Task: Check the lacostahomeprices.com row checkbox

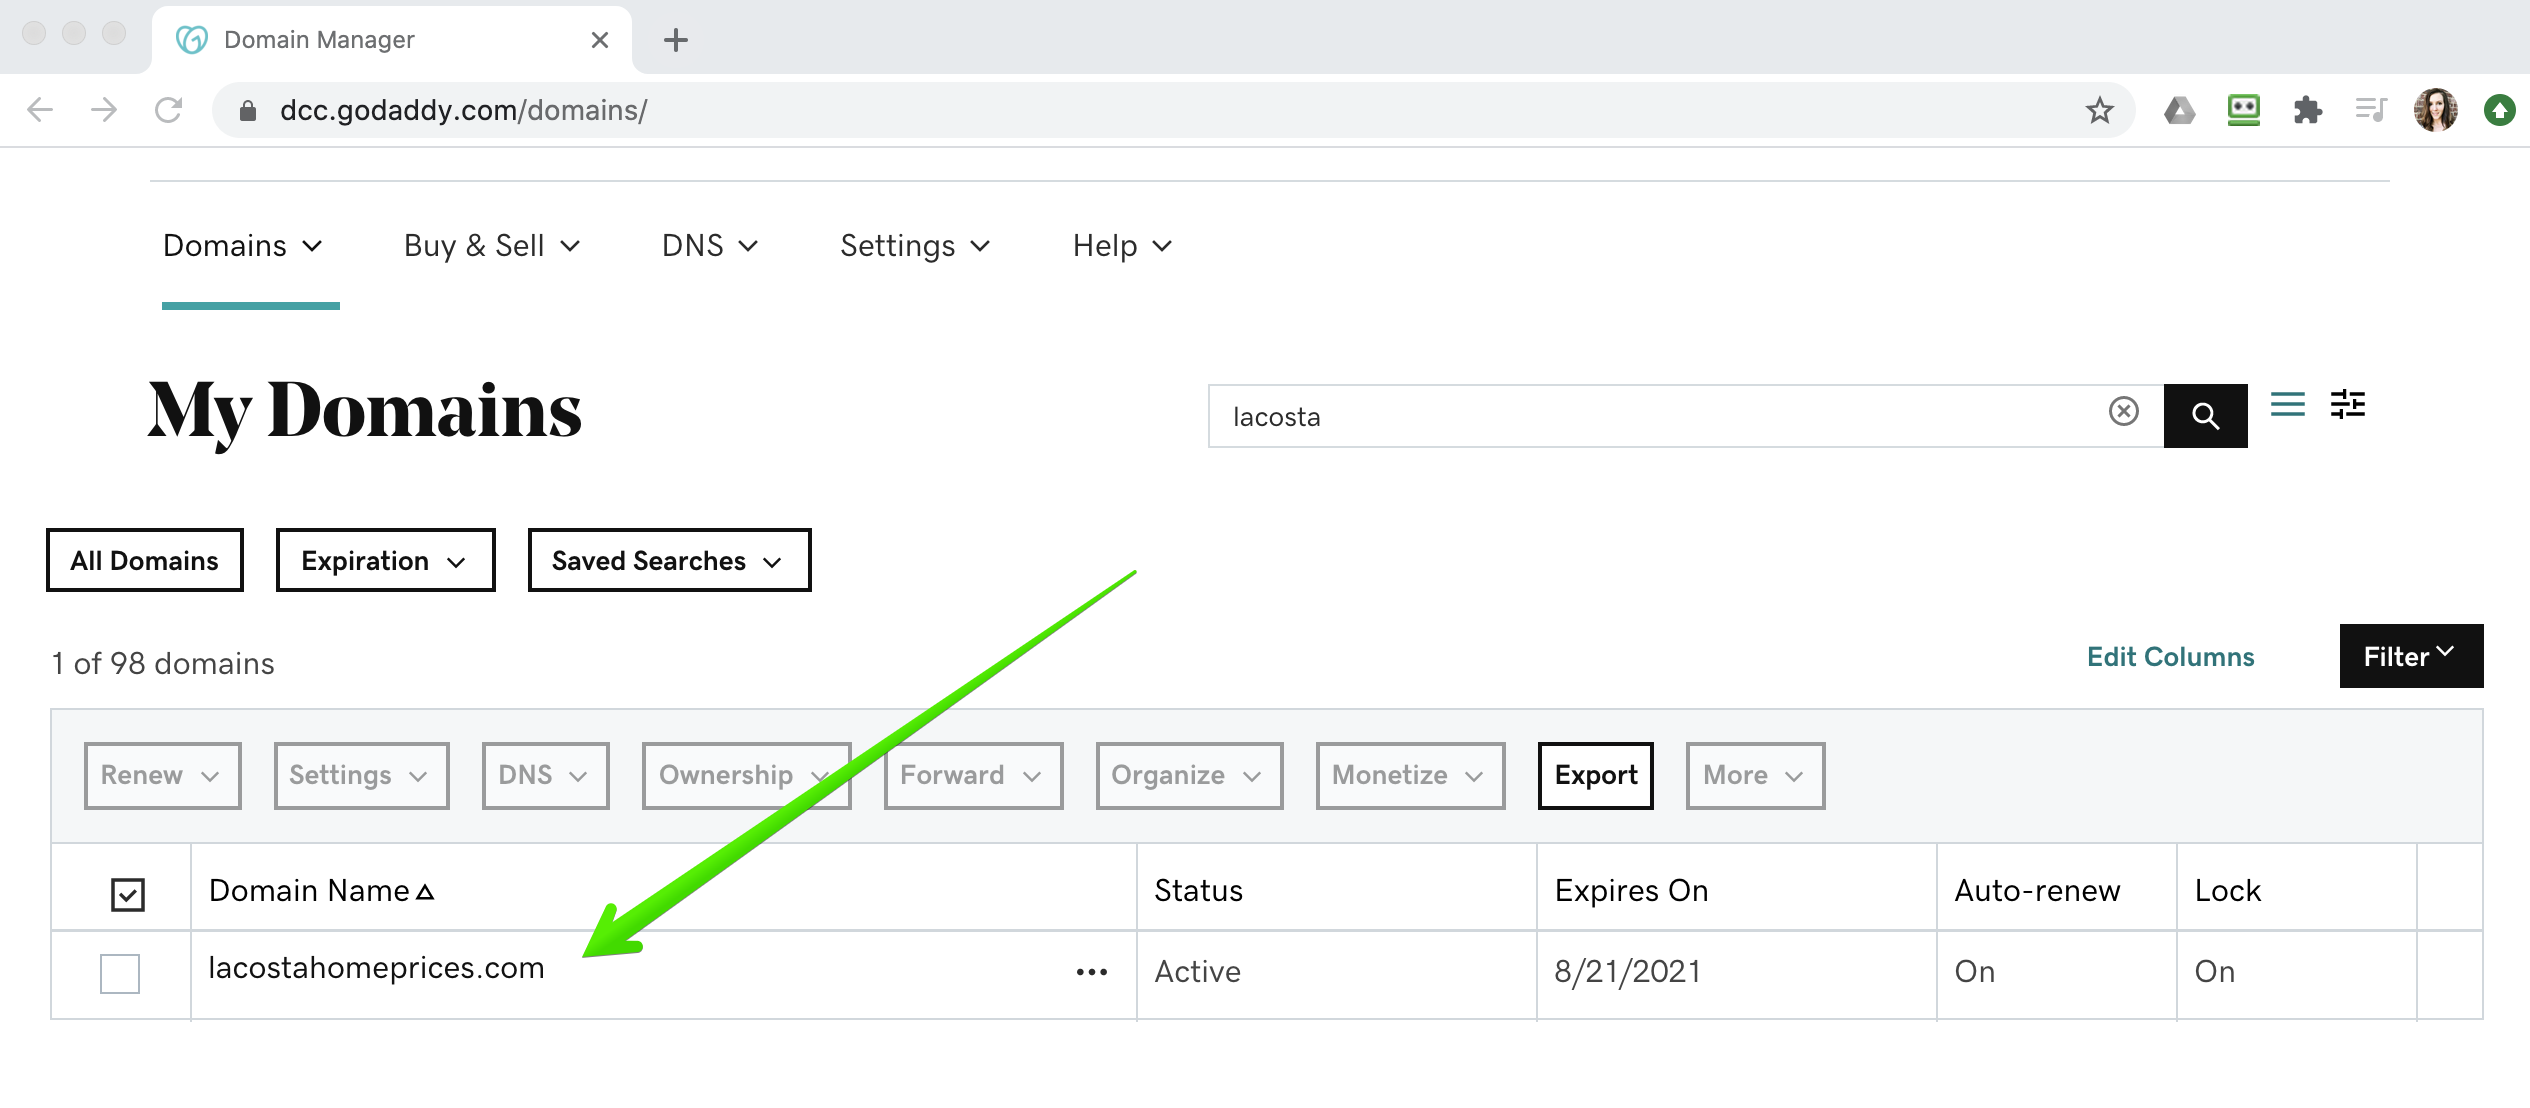Action: [120, 973]
